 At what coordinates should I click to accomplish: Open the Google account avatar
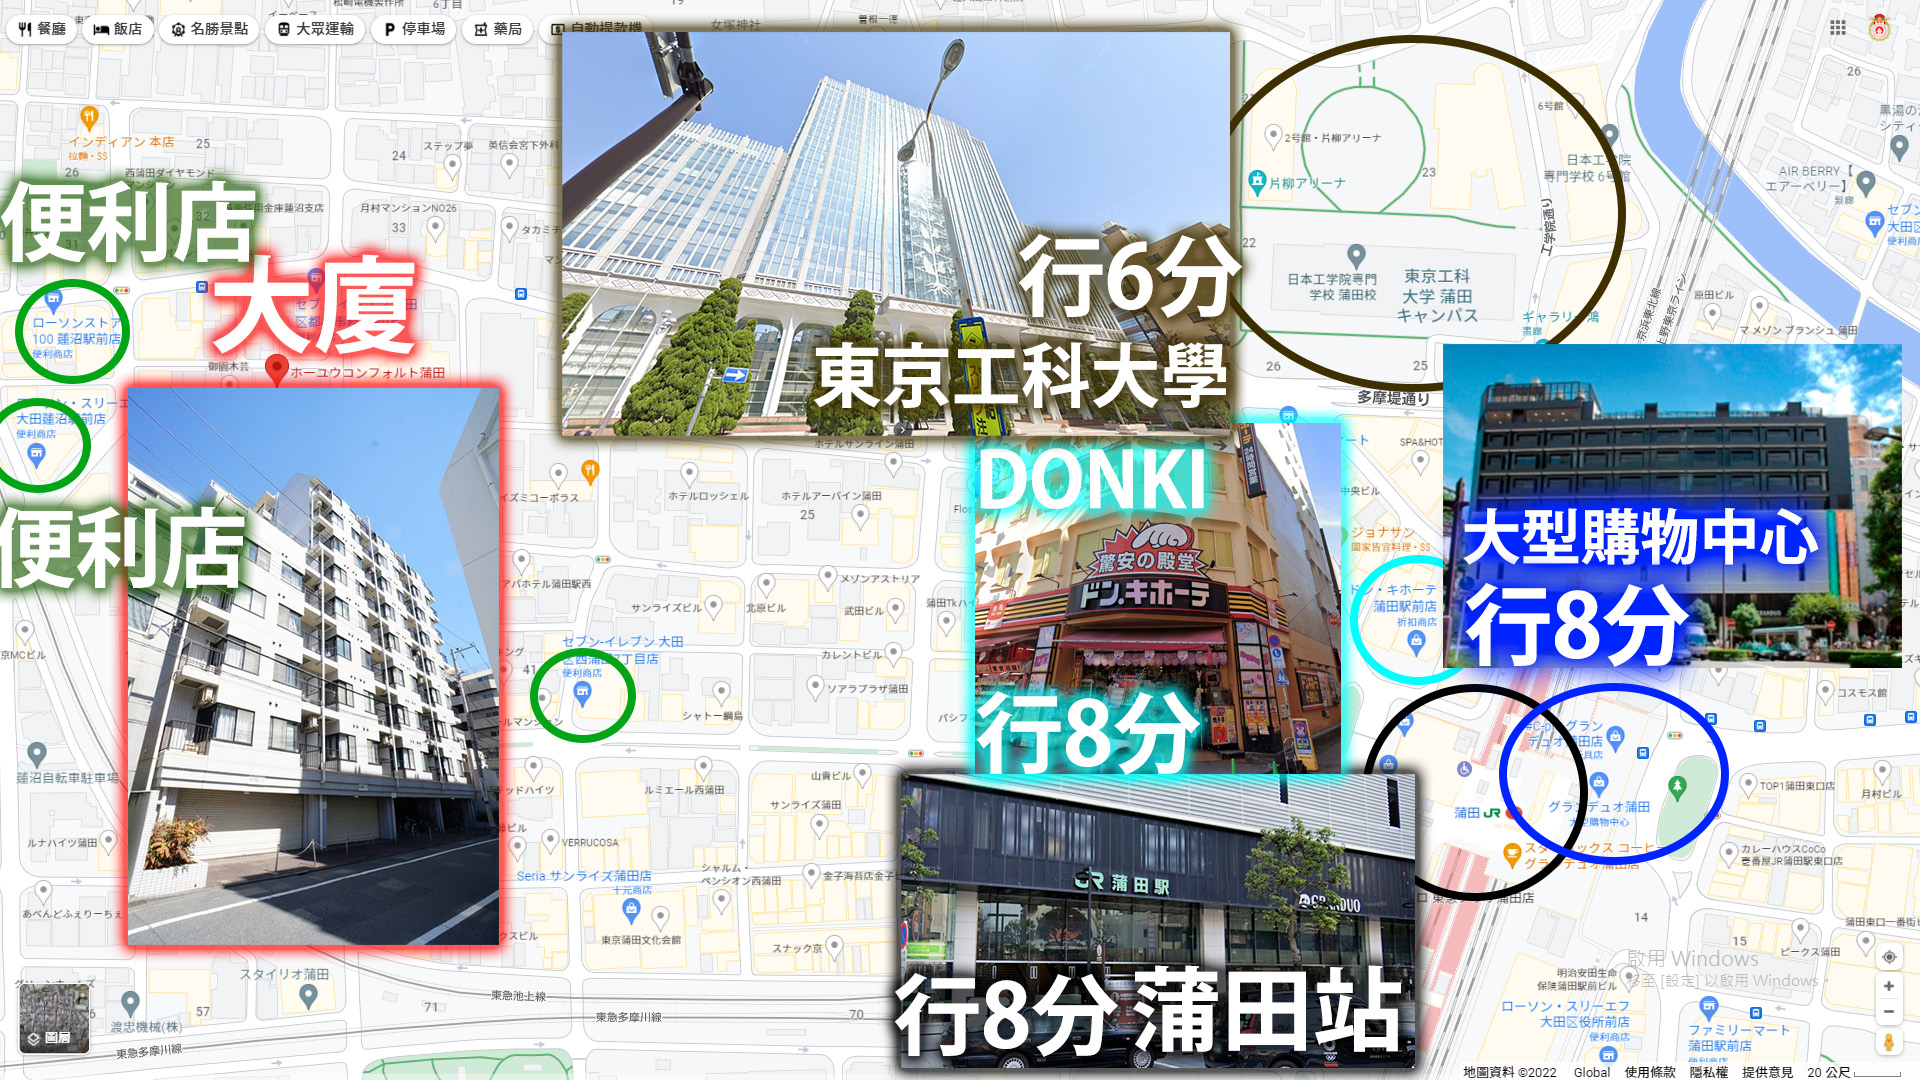1880,28
